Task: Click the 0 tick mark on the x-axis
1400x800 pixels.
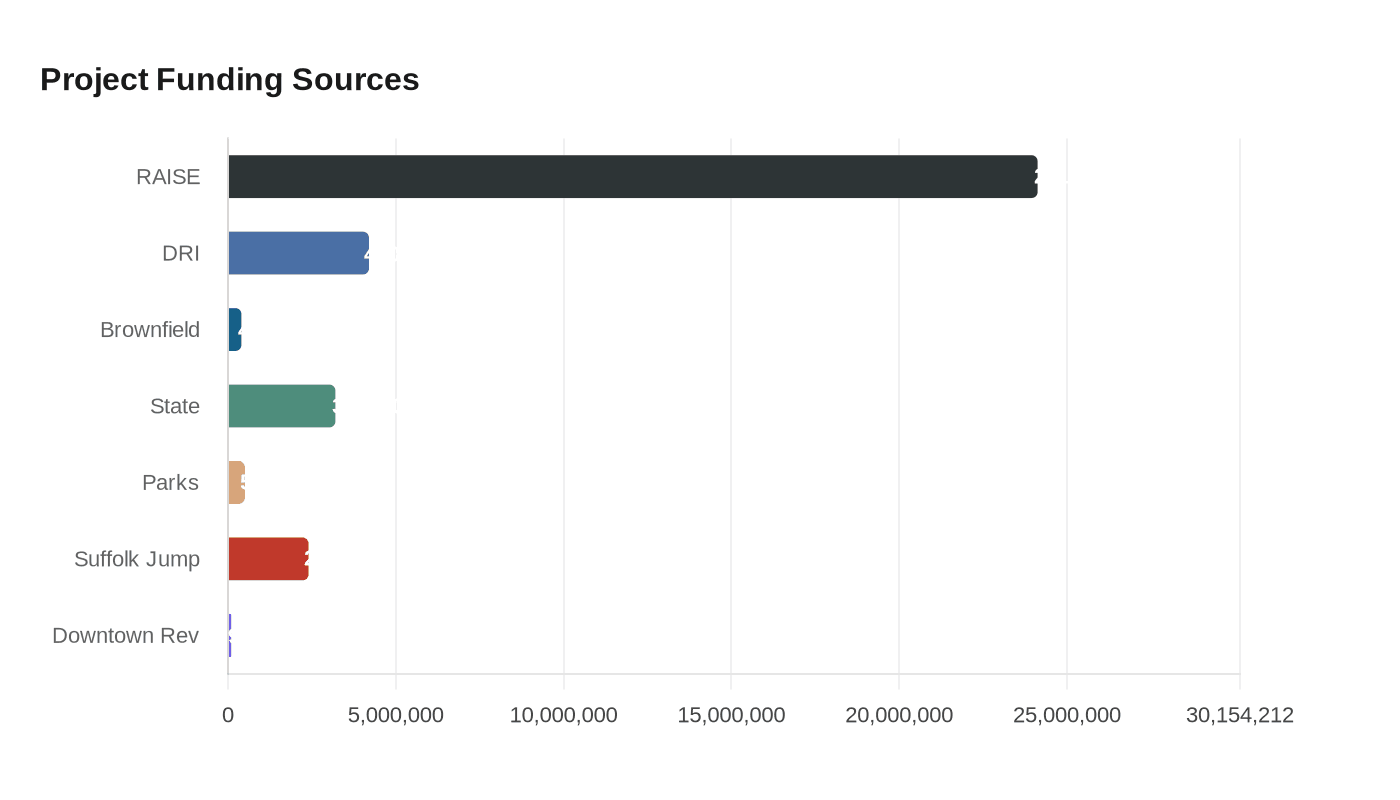Action: click(228, 715)
